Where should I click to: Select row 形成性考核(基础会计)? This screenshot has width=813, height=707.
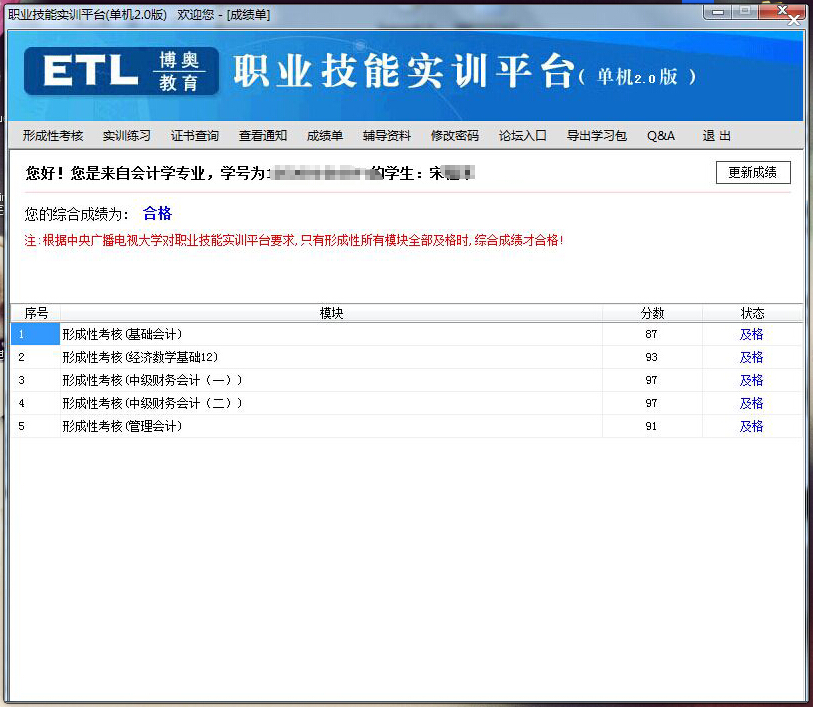(406, 334)
